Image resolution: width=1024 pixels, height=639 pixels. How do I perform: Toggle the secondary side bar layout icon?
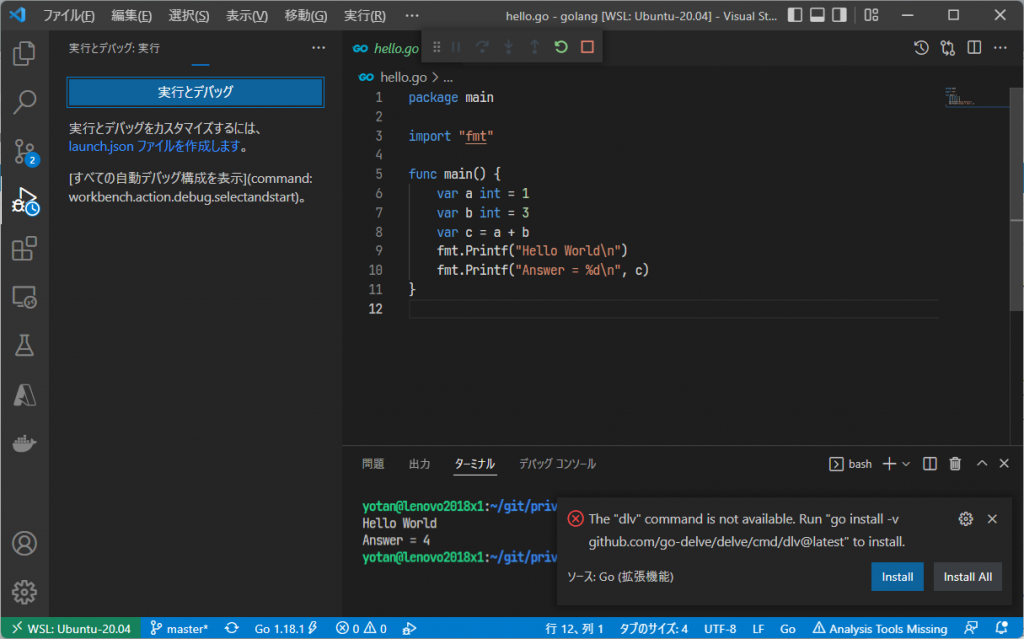coord(839,15)
